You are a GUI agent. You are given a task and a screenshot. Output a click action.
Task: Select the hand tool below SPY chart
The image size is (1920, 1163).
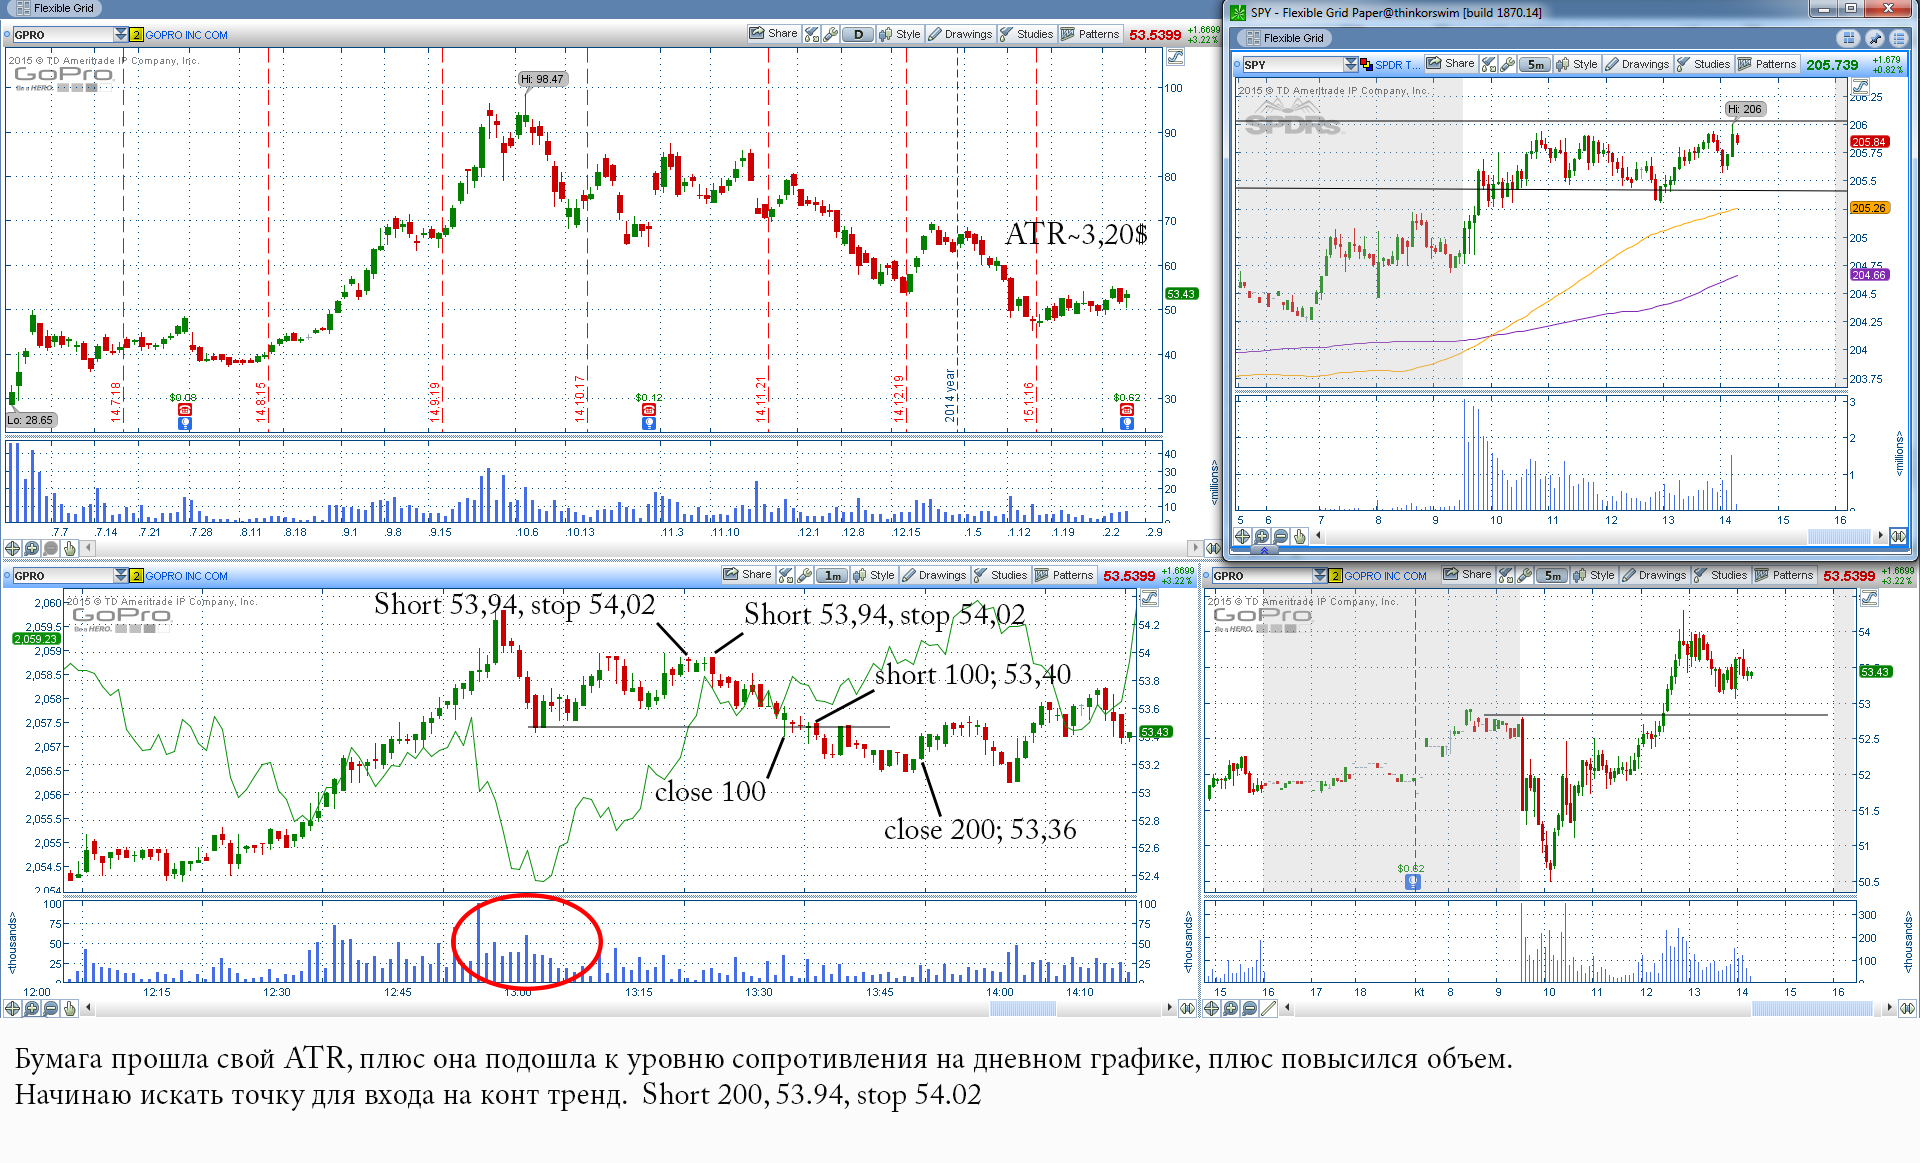tap(1299, 536)
